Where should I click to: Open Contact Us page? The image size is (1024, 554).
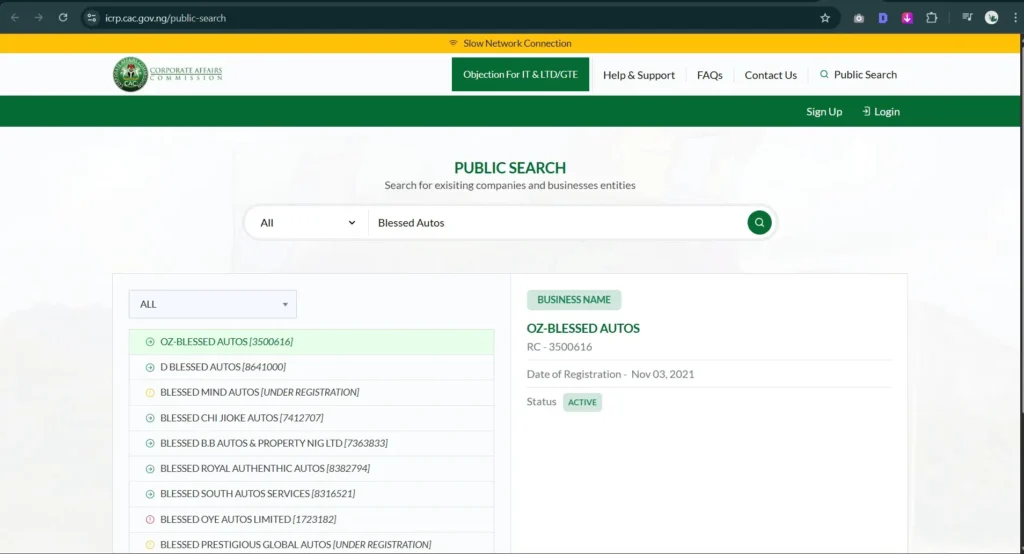point(771,75)
